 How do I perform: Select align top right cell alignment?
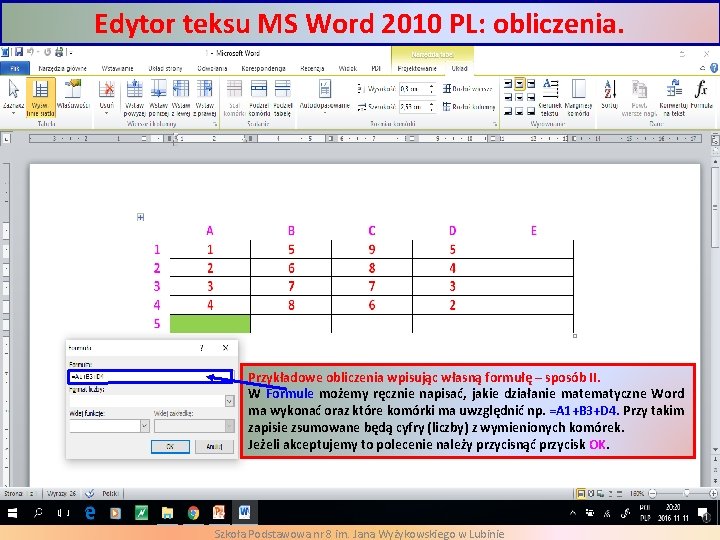click(x=531, y=84)
